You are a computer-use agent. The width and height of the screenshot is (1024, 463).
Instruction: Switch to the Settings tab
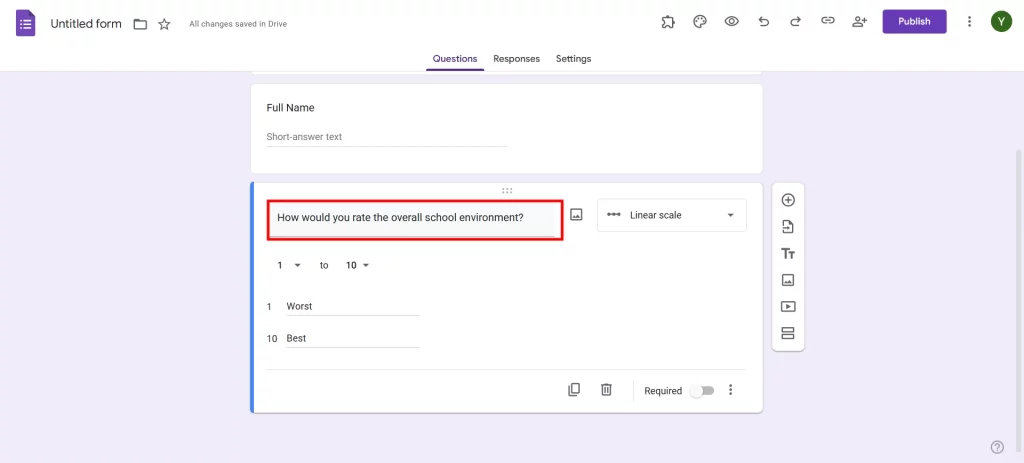pyautogui.click(x=573, y=59)
